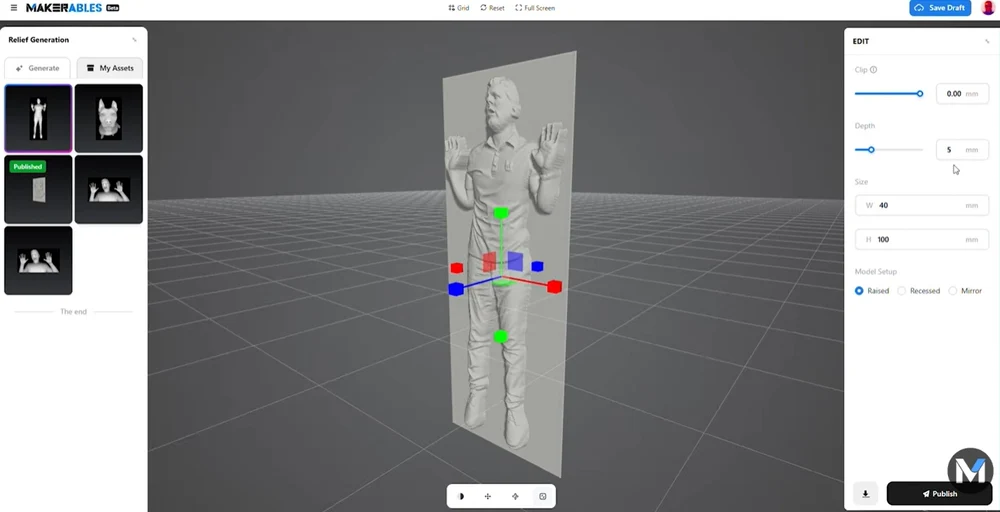Toggle the Grid view in the top bar
Image resolution: width=1000 pixels, height=512 pixels.
[x=459, y=8]
